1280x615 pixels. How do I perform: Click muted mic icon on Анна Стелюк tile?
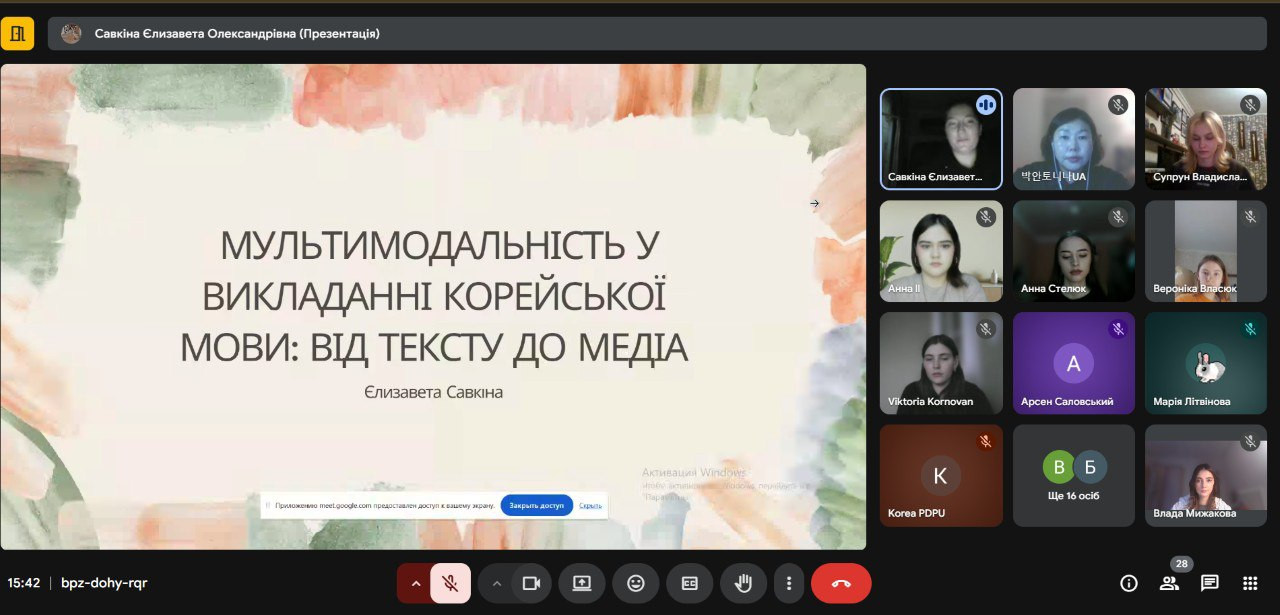tap(1118, 216)
